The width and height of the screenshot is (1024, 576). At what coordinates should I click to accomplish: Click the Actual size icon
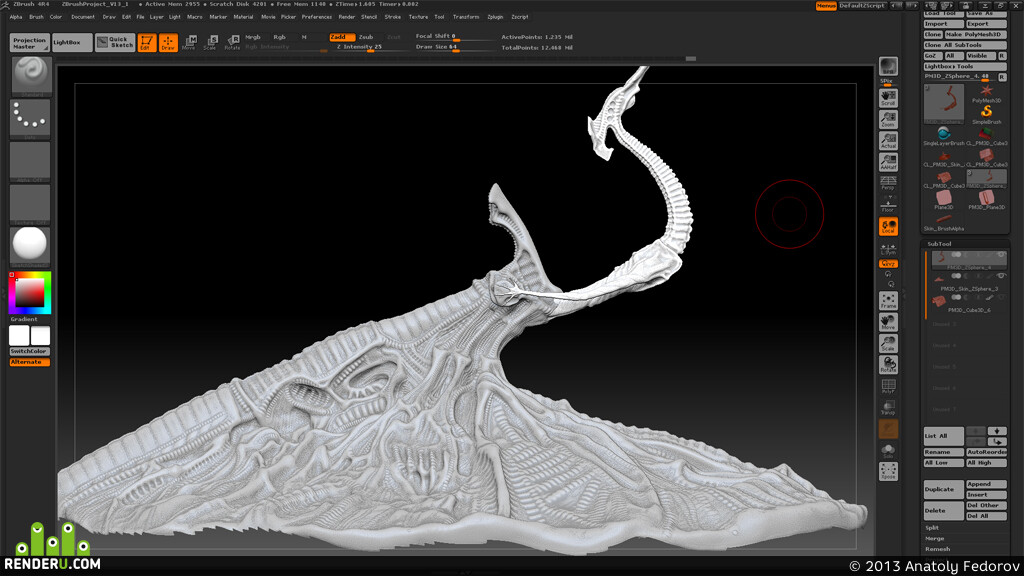[888, 140]
